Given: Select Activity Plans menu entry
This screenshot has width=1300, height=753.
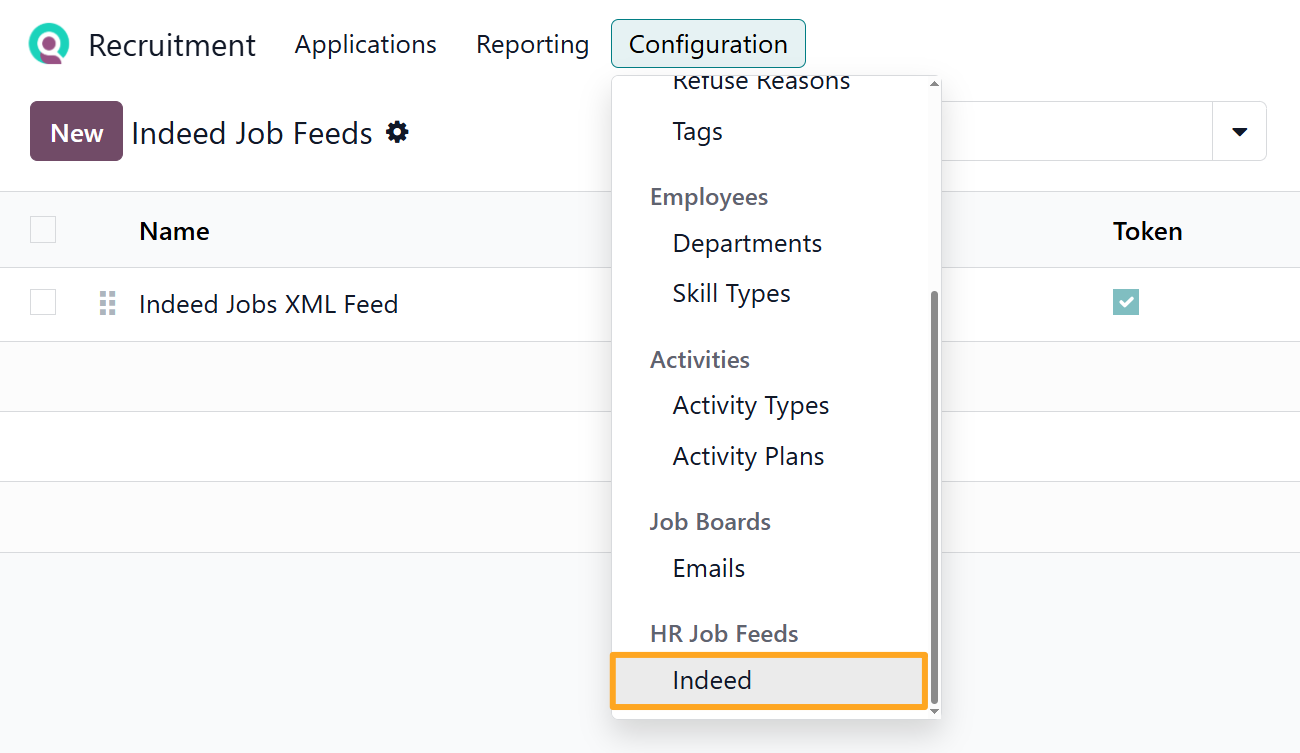Looking at the screenshot, I should point(748,456).
